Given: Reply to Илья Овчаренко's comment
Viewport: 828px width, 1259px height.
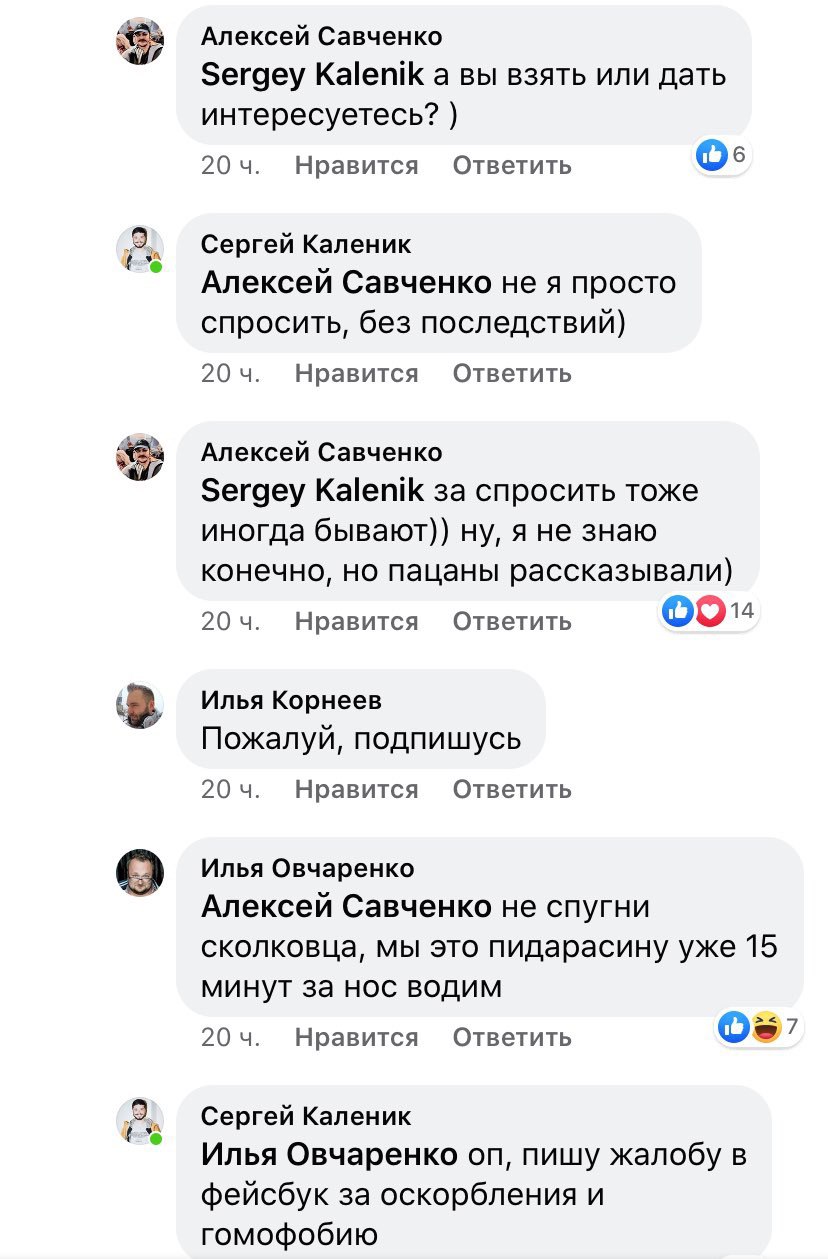Looking at the screenshot, I should point(512,1037).
